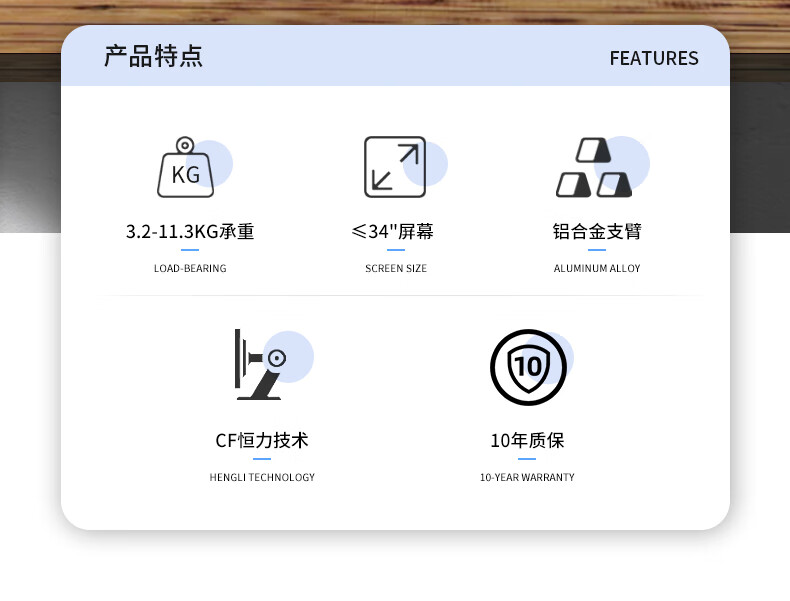Click the 铝合金支臂 label
Screen dimensions: 790x601
[597, 232]
